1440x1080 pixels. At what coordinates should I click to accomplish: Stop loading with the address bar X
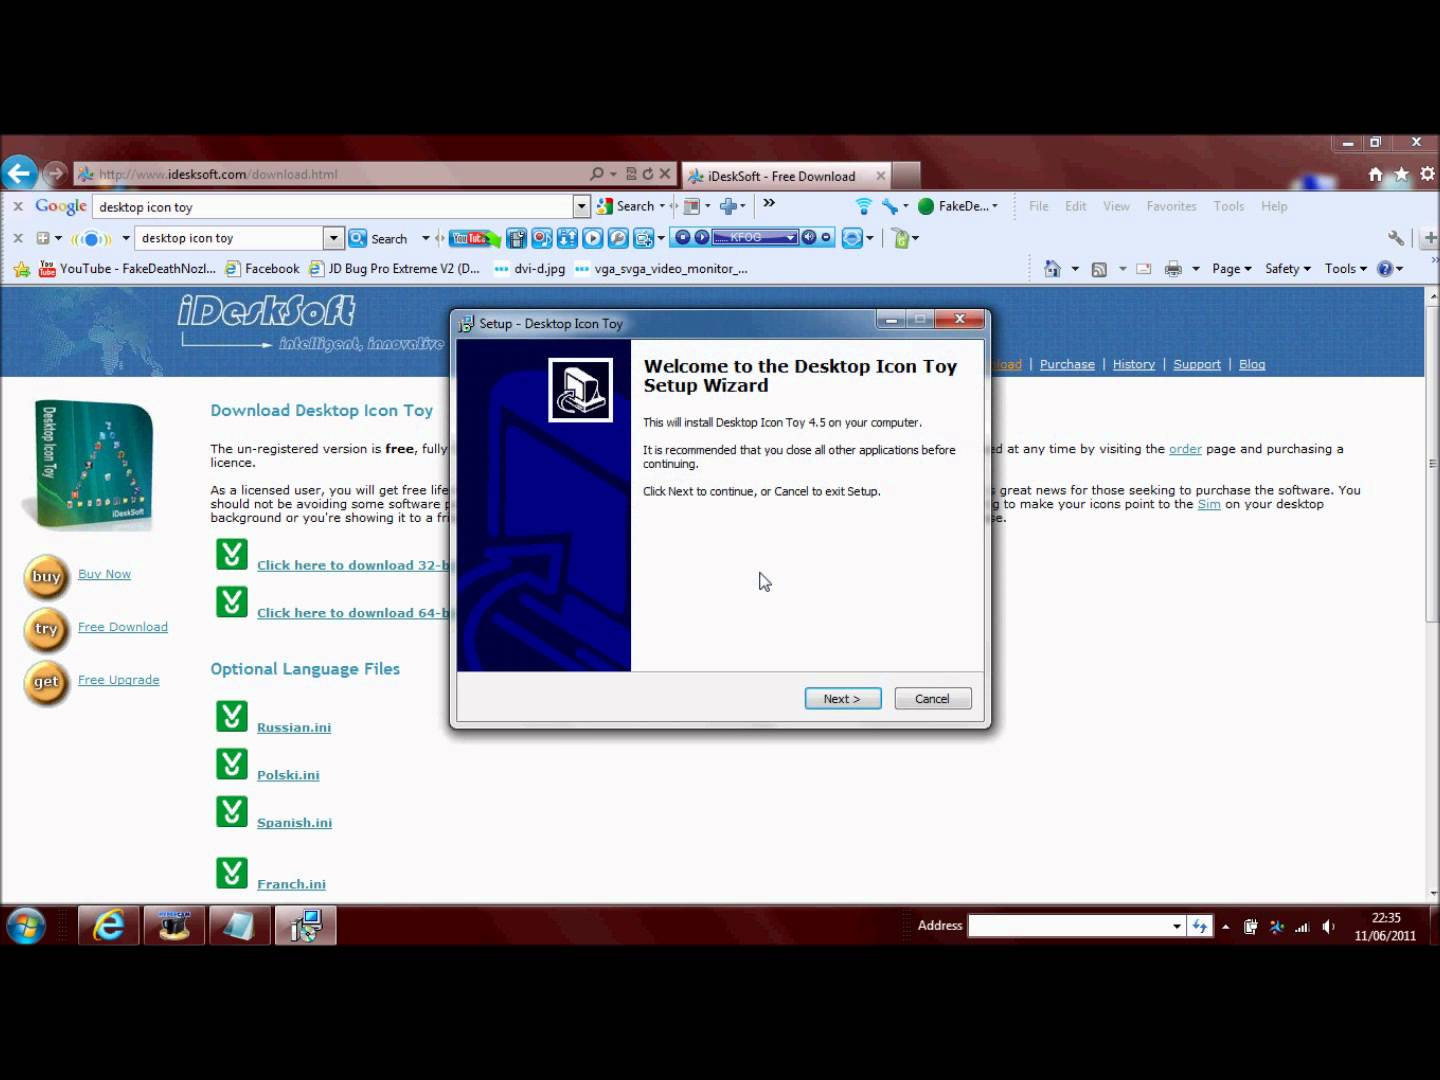pyautogui.click(x=664, y=174)
